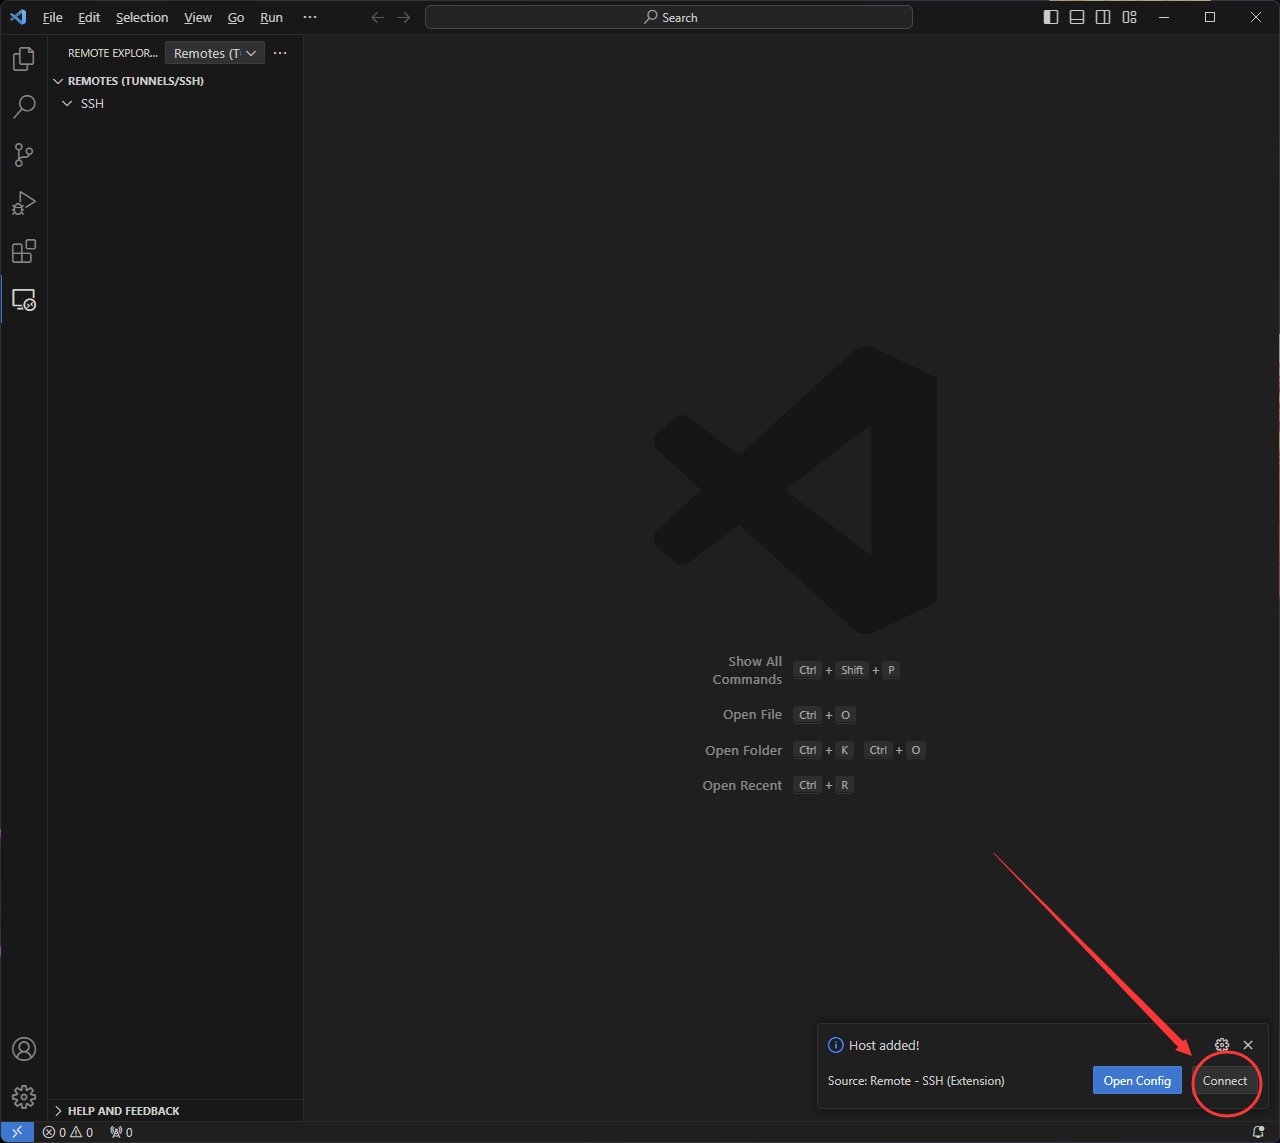Open the errors and warnings status entry
This screenshot has height=1143, width=1280.
(x=68, y=1132)
